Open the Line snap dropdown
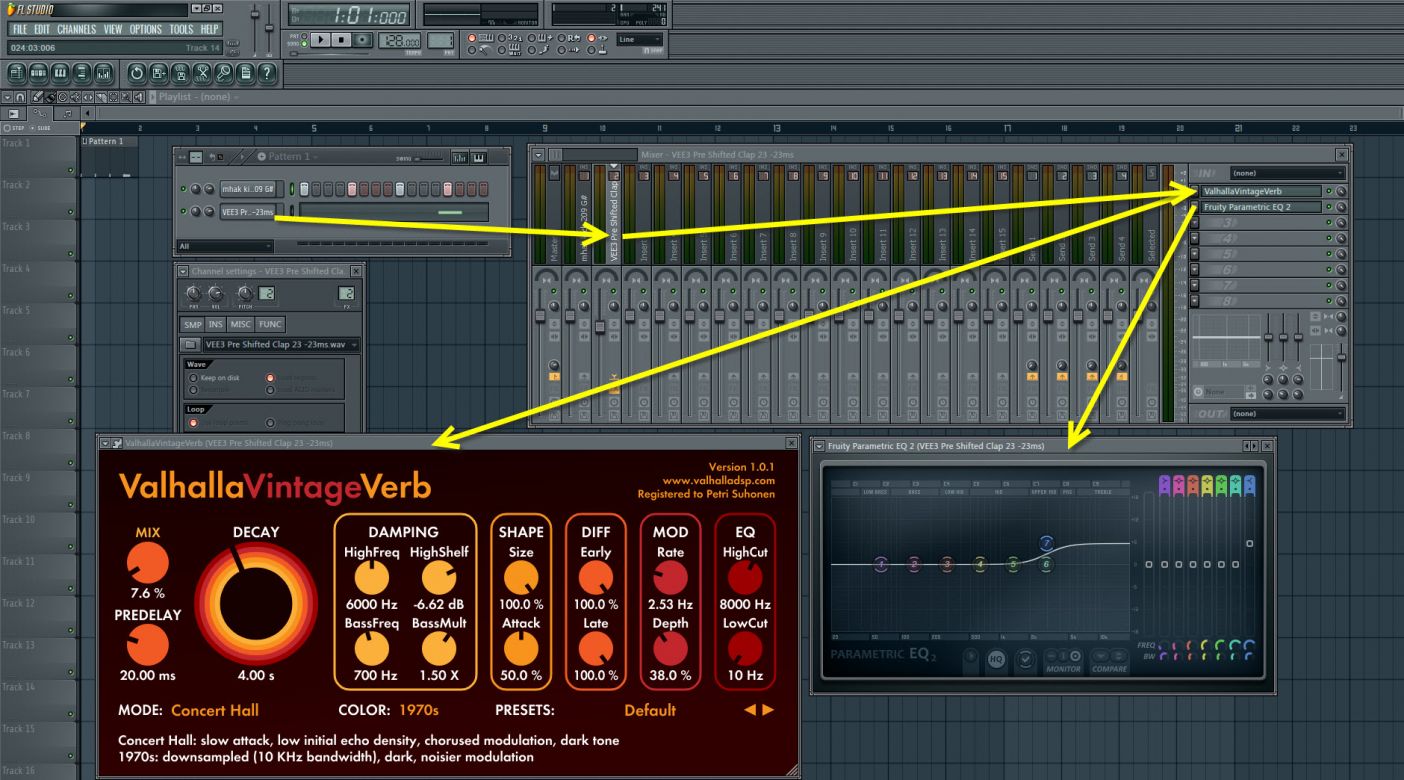The image size is (1404, 780). coord(640,40)
